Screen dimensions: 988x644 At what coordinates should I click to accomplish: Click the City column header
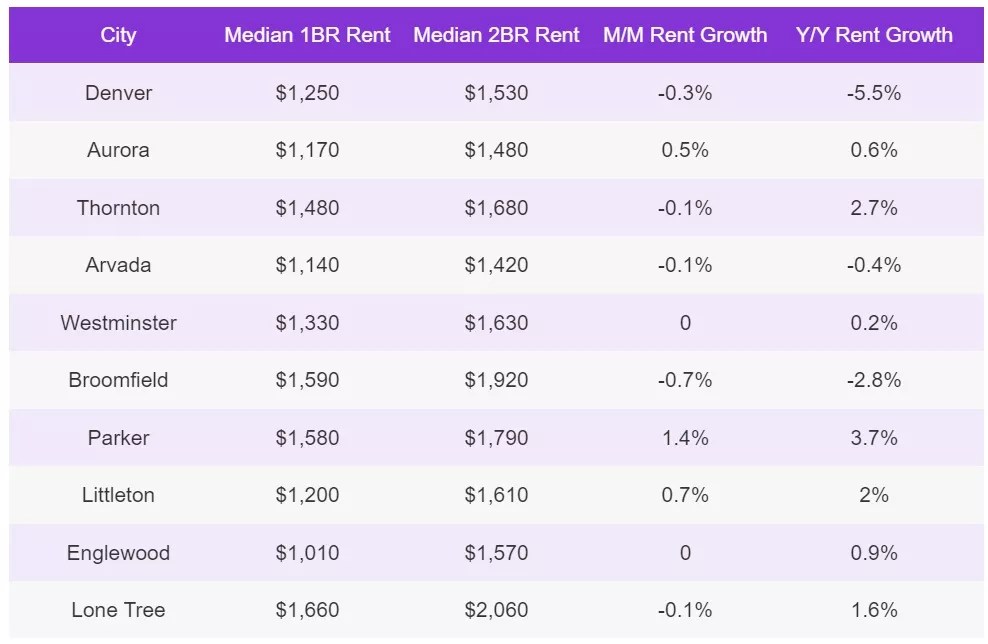[118, 35]
